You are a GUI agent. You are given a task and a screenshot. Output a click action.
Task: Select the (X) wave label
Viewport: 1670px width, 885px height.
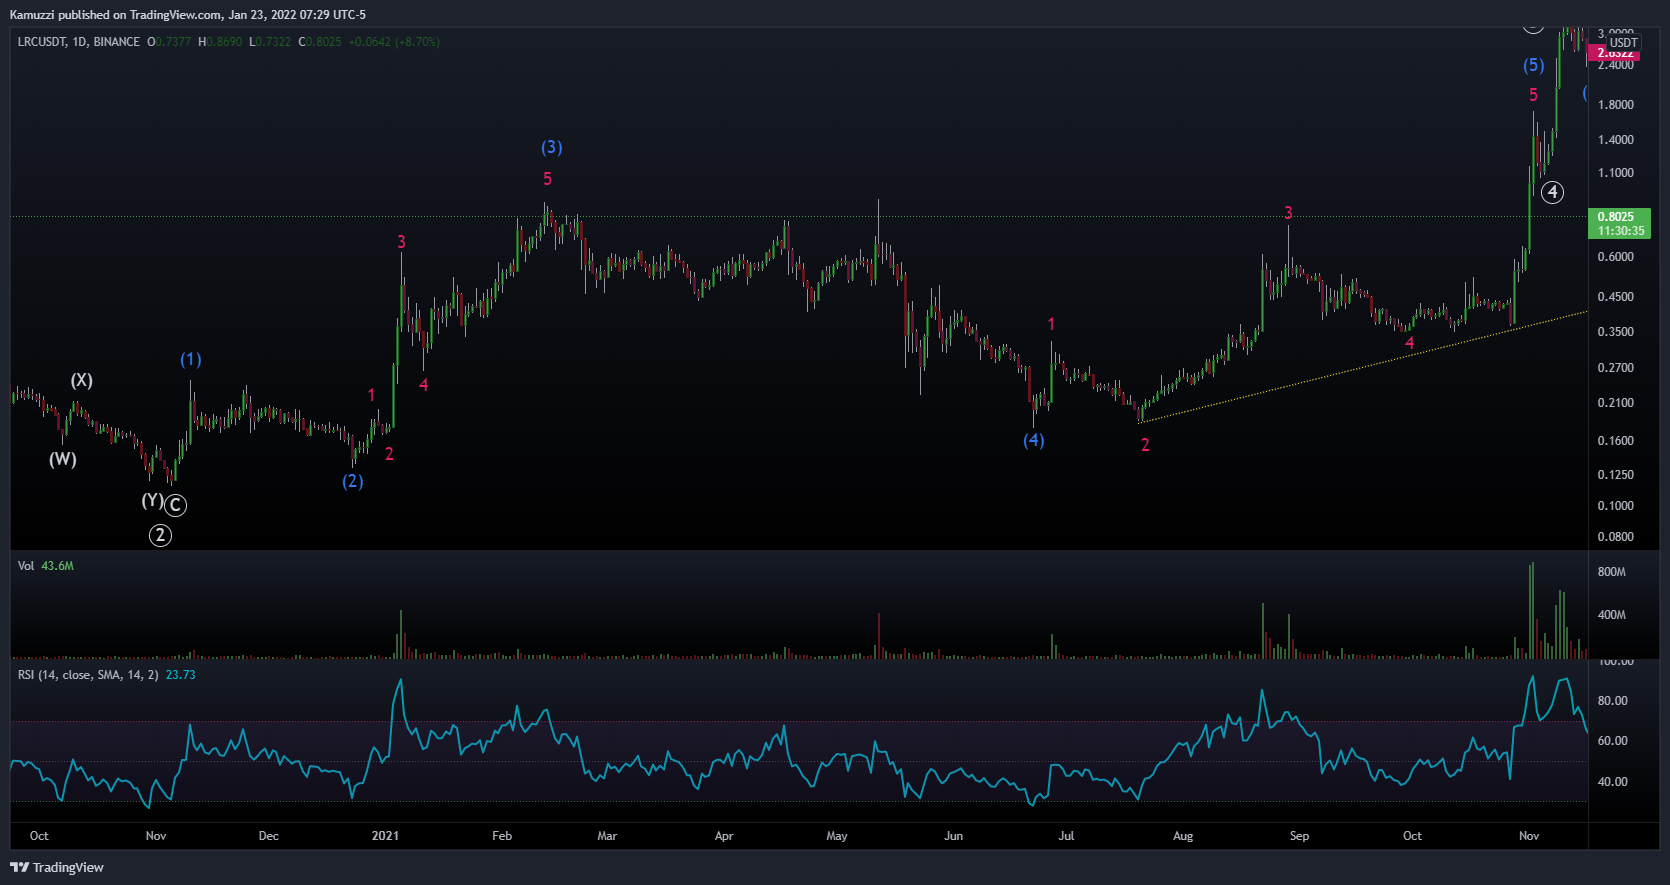(82, 380)
